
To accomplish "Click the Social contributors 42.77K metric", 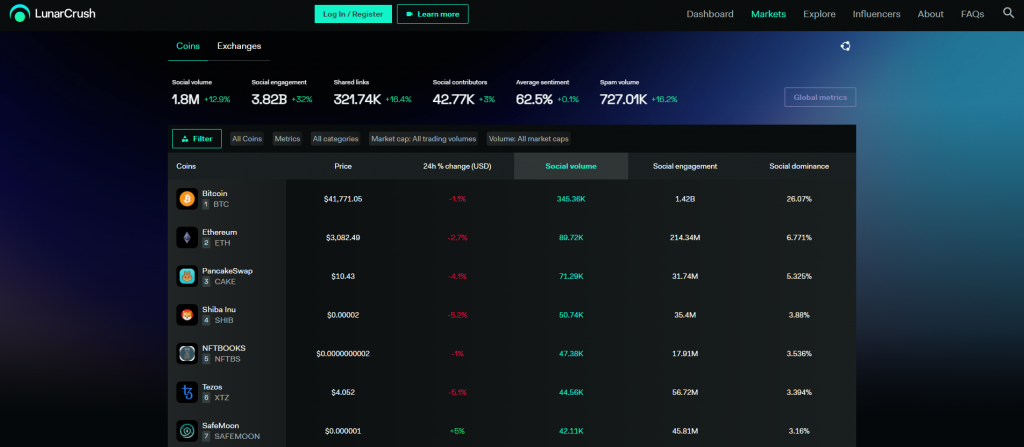I will coord(465,93).
